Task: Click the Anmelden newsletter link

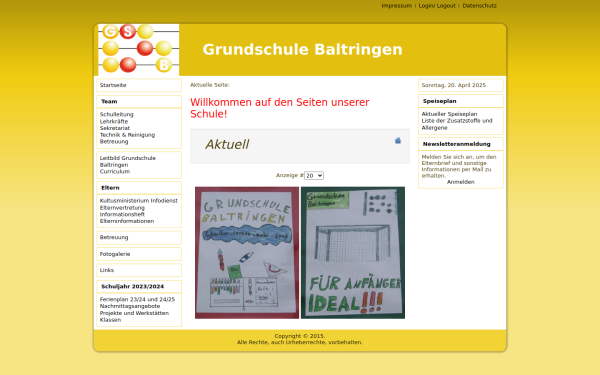Action: (x=461, y=182)
